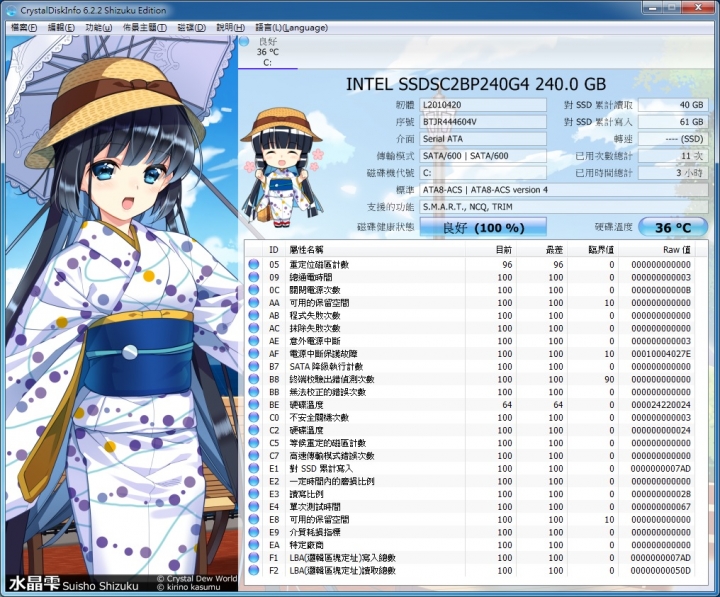Screen dimensions: 720x597
Task: Click the chibi Shizuku character icon
Action: (x=281, y=168)
